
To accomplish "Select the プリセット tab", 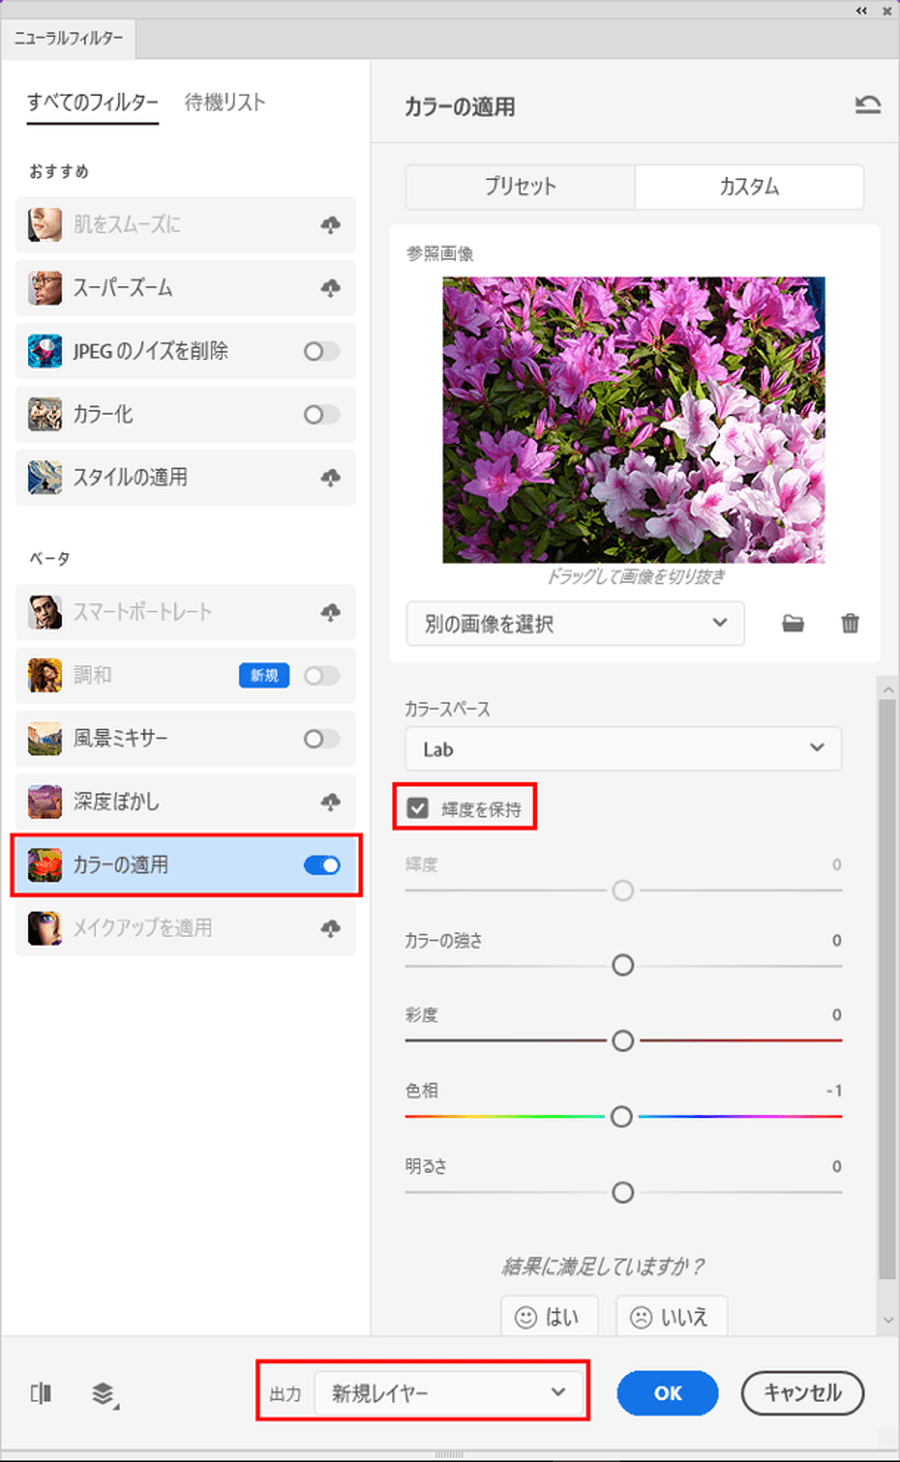I will [520, 186].
